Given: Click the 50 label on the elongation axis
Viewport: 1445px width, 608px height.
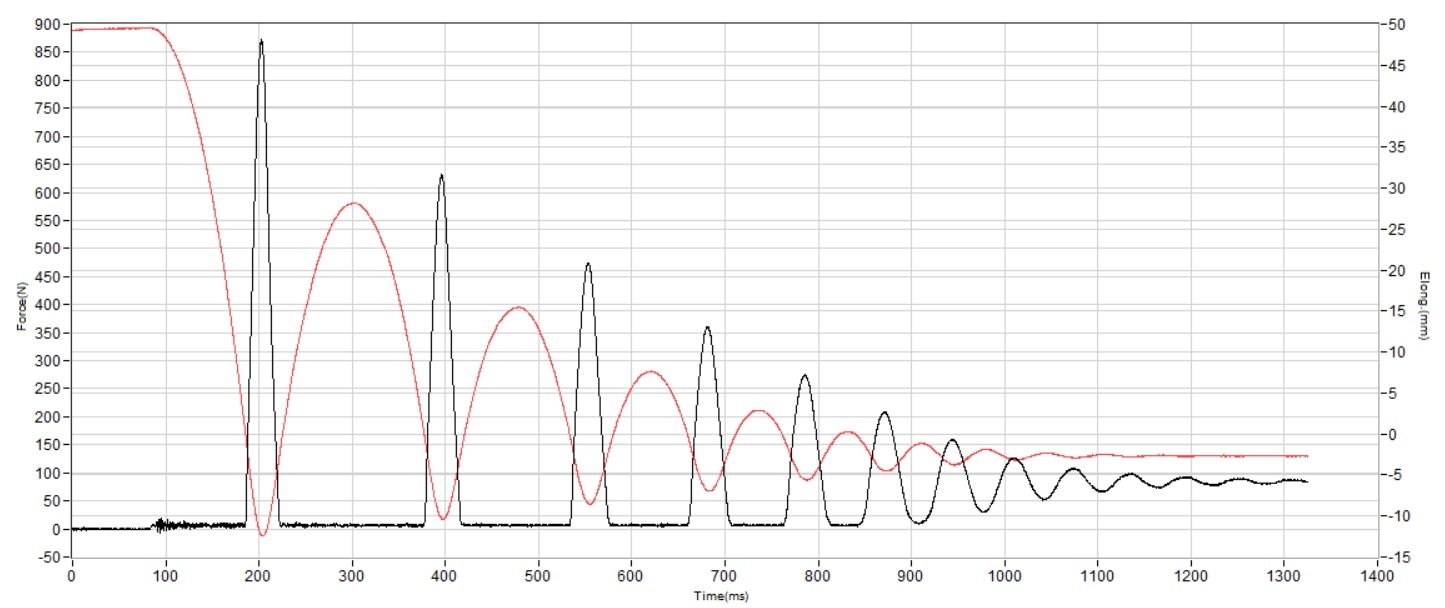Looking at the screenshot, I should coord(1396,24).
